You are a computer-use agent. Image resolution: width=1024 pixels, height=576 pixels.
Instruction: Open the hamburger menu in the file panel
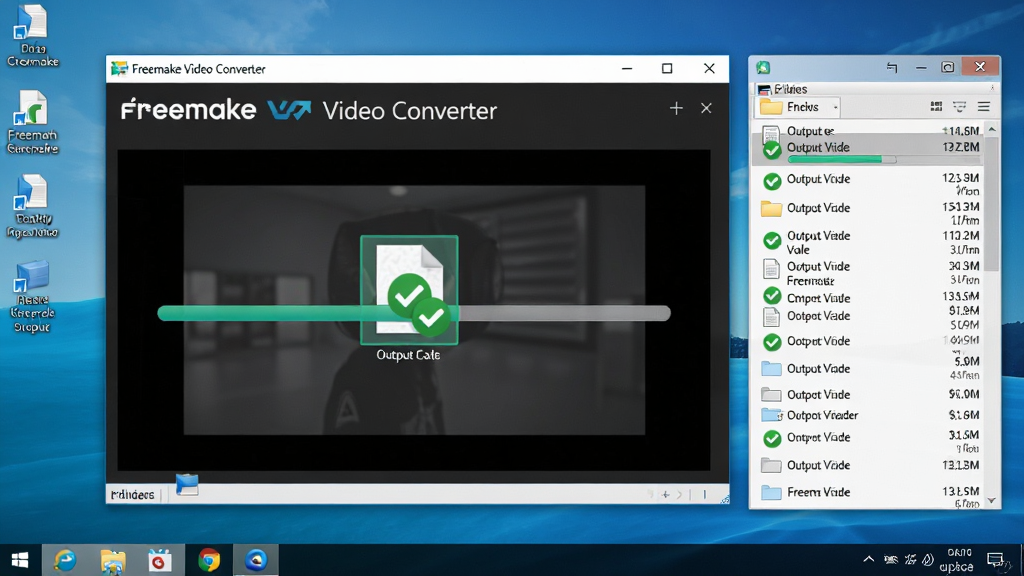tap(984, 106)
